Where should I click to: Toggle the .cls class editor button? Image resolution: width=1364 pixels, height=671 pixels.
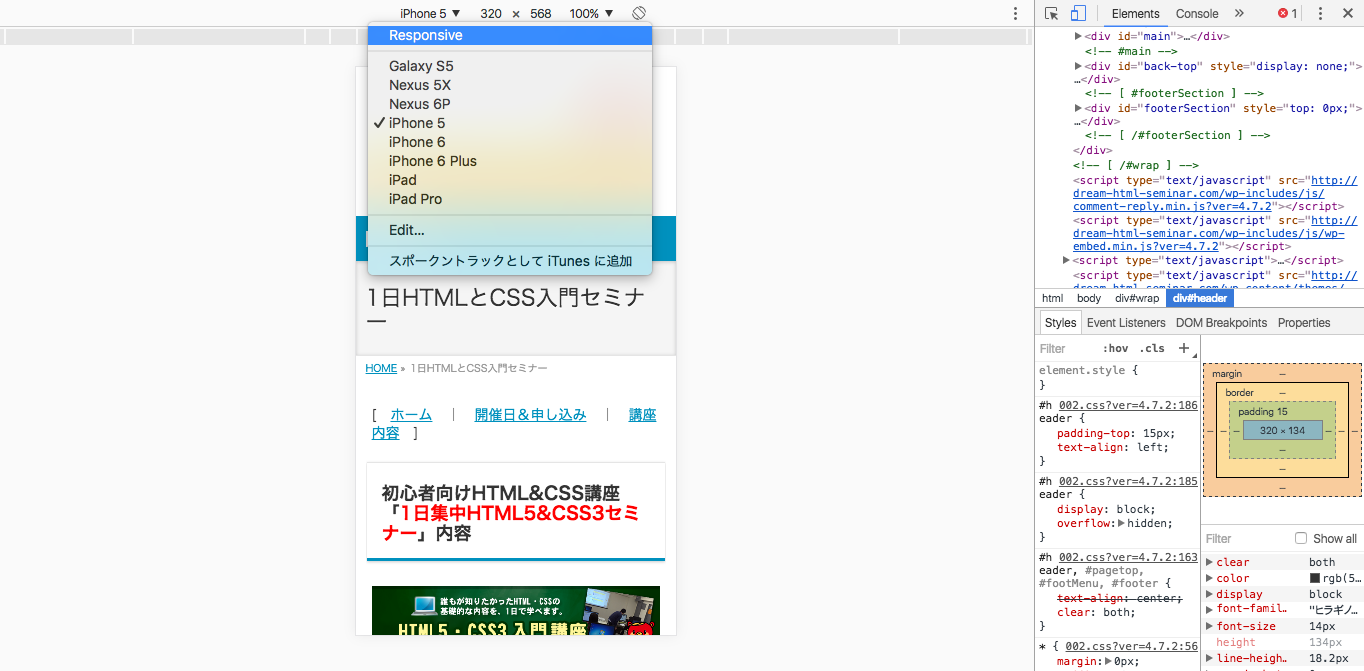[x=1154, y=348]
